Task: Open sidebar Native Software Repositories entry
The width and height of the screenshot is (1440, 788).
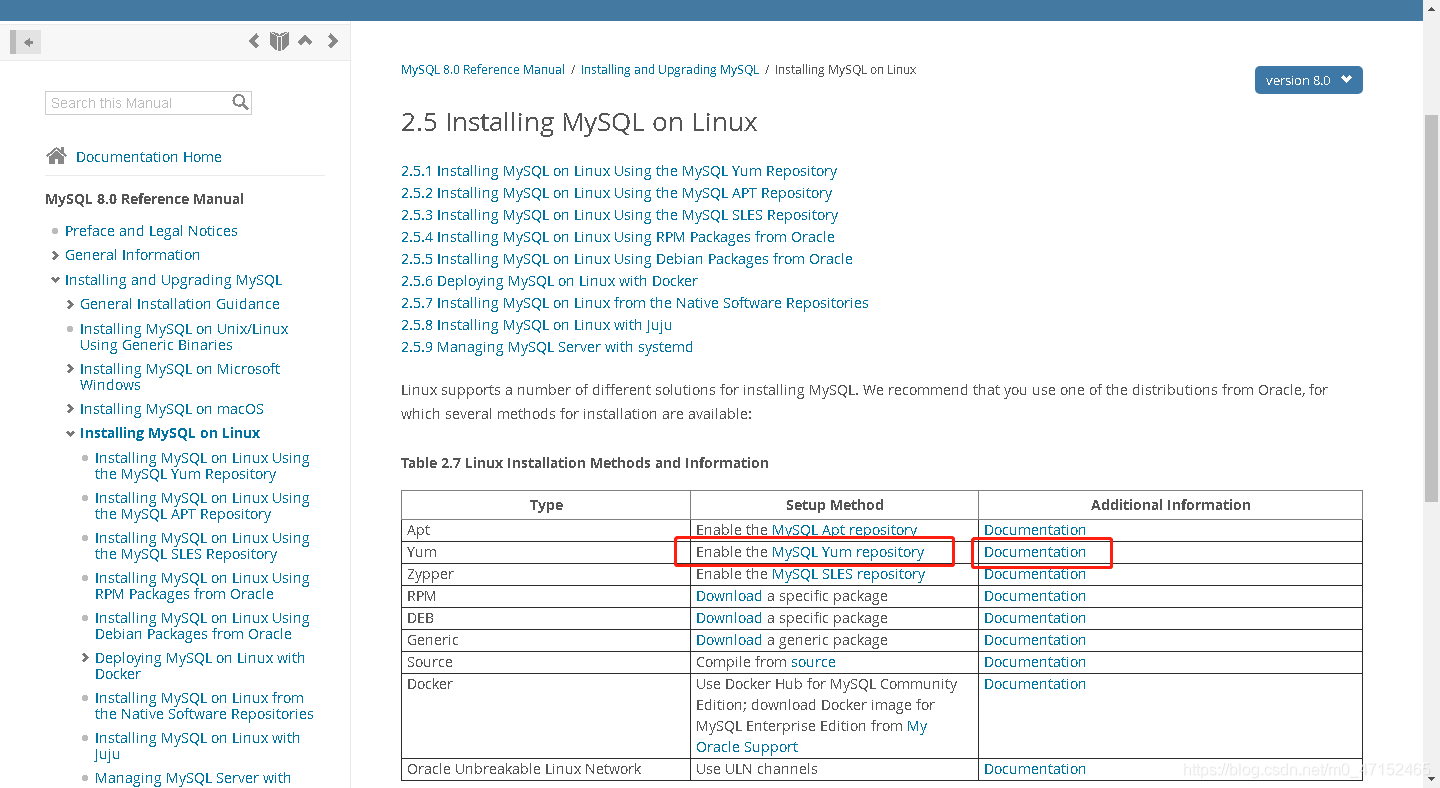Action: [204, 706]
